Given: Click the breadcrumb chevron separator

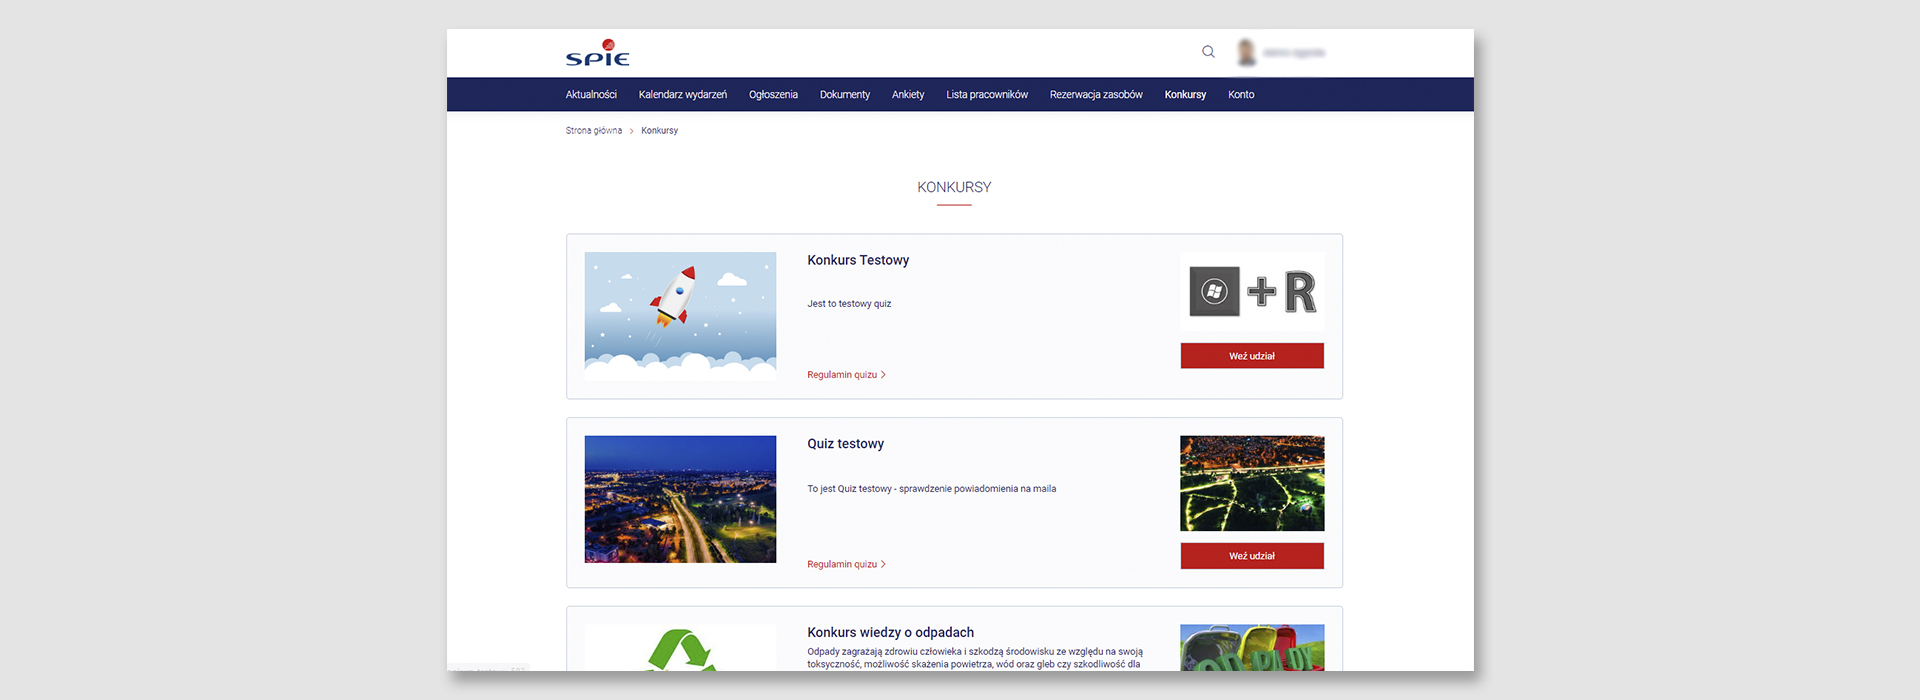Looking at the screenshot, I should (632, 131).
